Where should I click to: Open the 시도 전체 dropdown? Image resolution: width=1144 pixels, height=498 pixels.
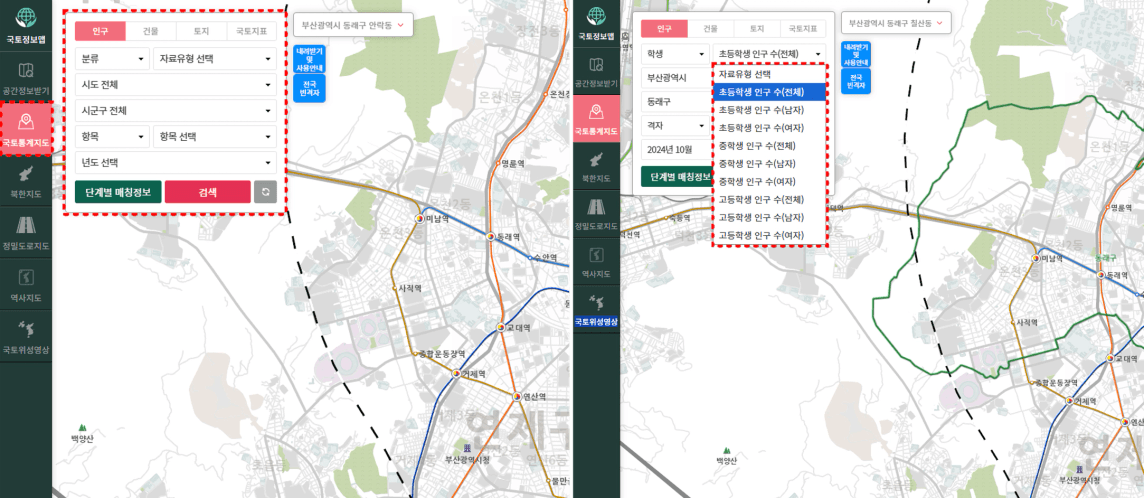(x=175, y=85)
